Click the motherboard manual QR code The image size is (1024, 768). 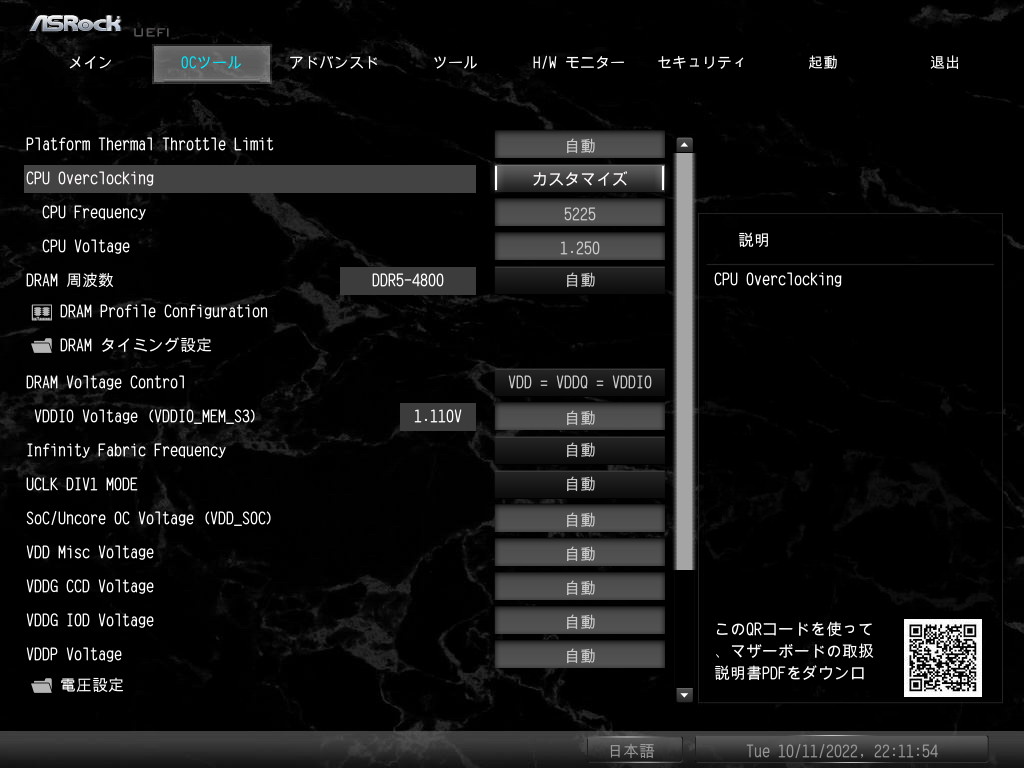[942, 658]
